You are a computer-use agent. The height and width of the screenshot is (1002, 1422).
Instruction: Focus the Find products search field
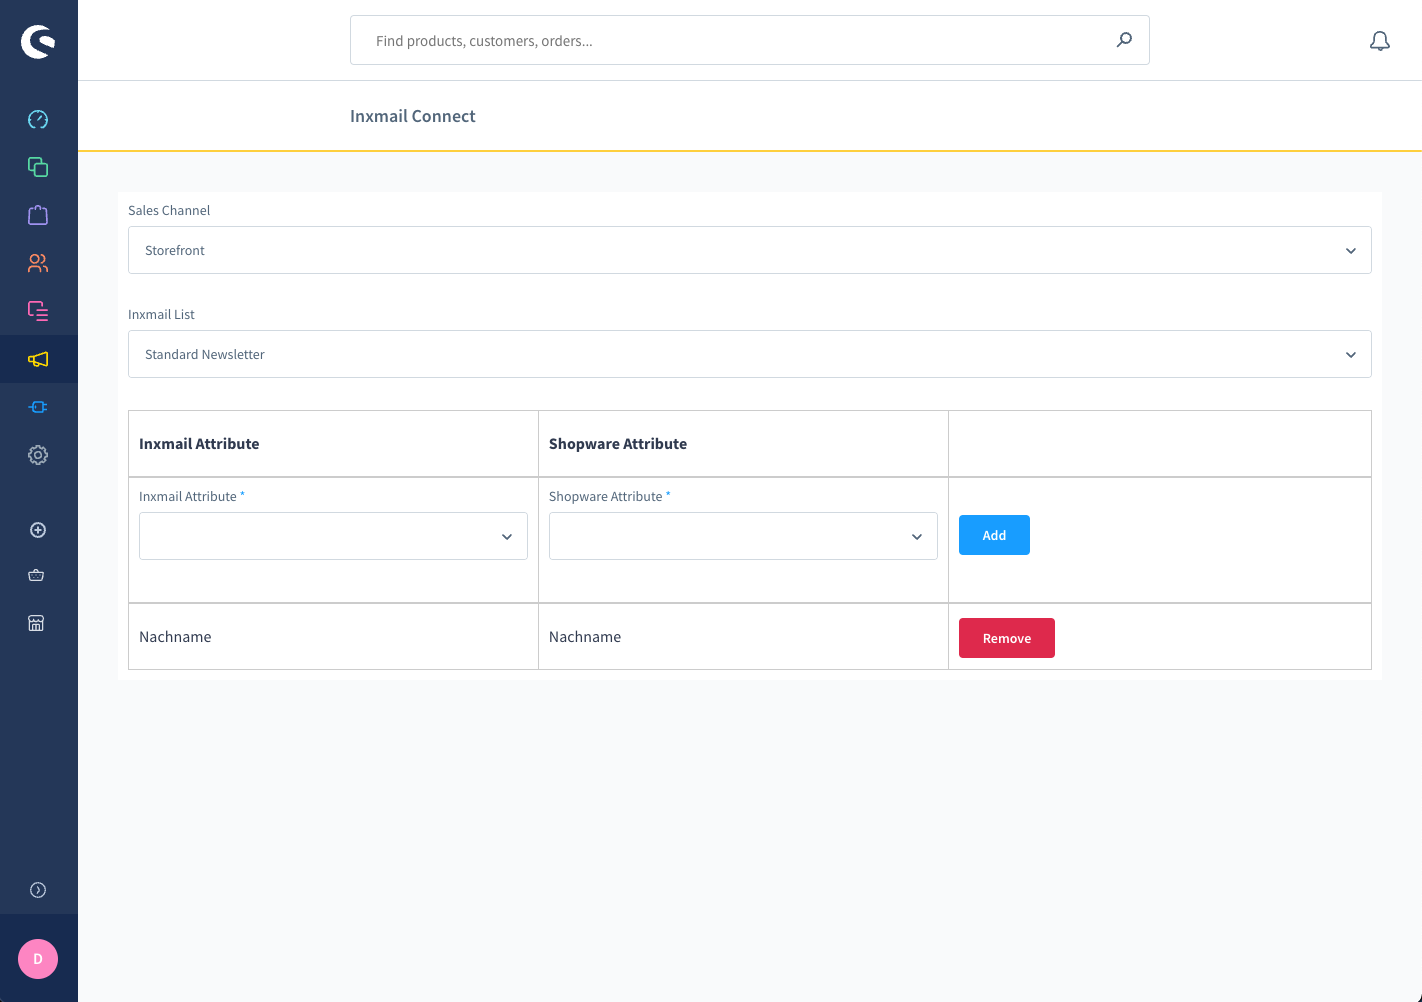point(750,40)
